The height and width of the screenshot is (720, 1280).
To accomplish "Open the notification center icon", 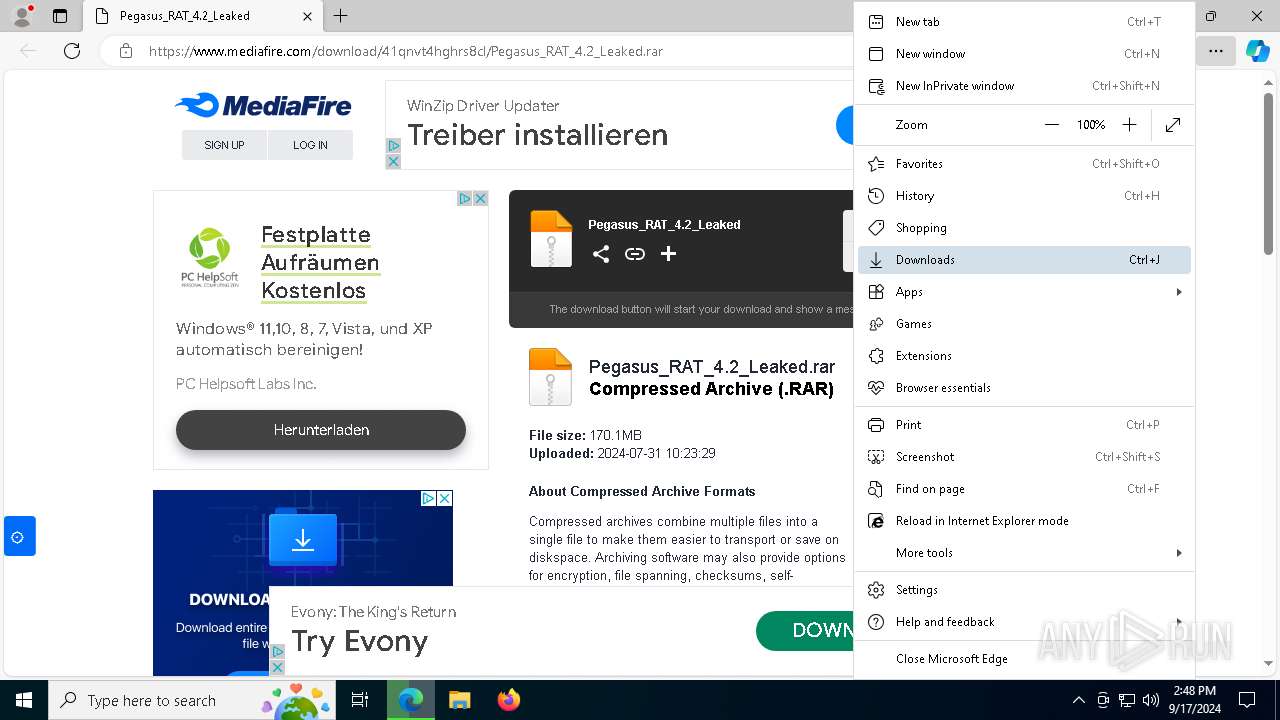I will 1247,700.
